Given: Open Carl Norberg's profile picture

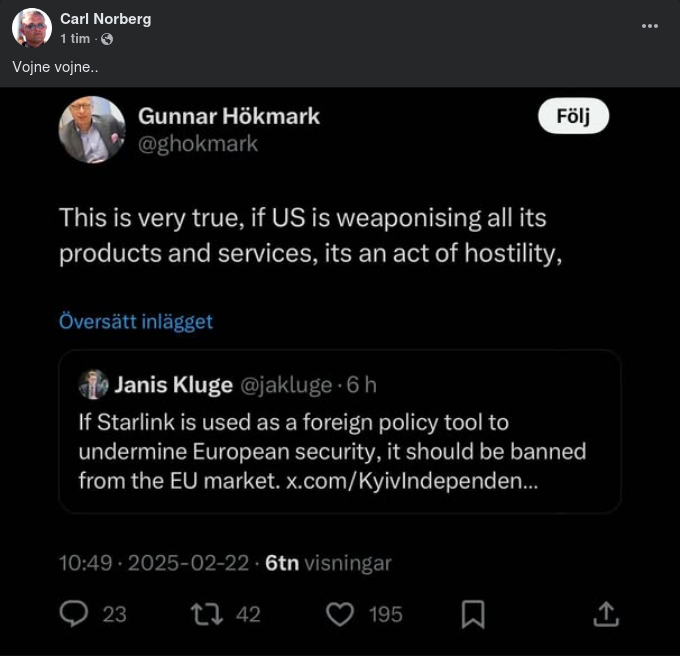Looking at the screenshot, I should [32, 28].
